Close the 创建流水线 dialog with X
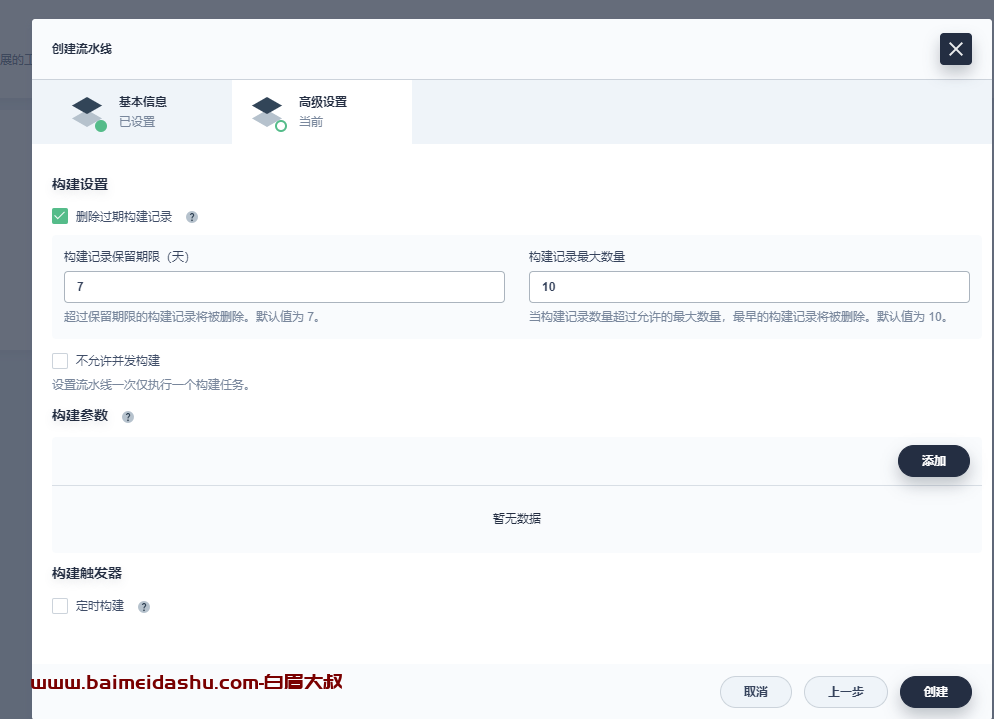994x719 pixels. 955,49
